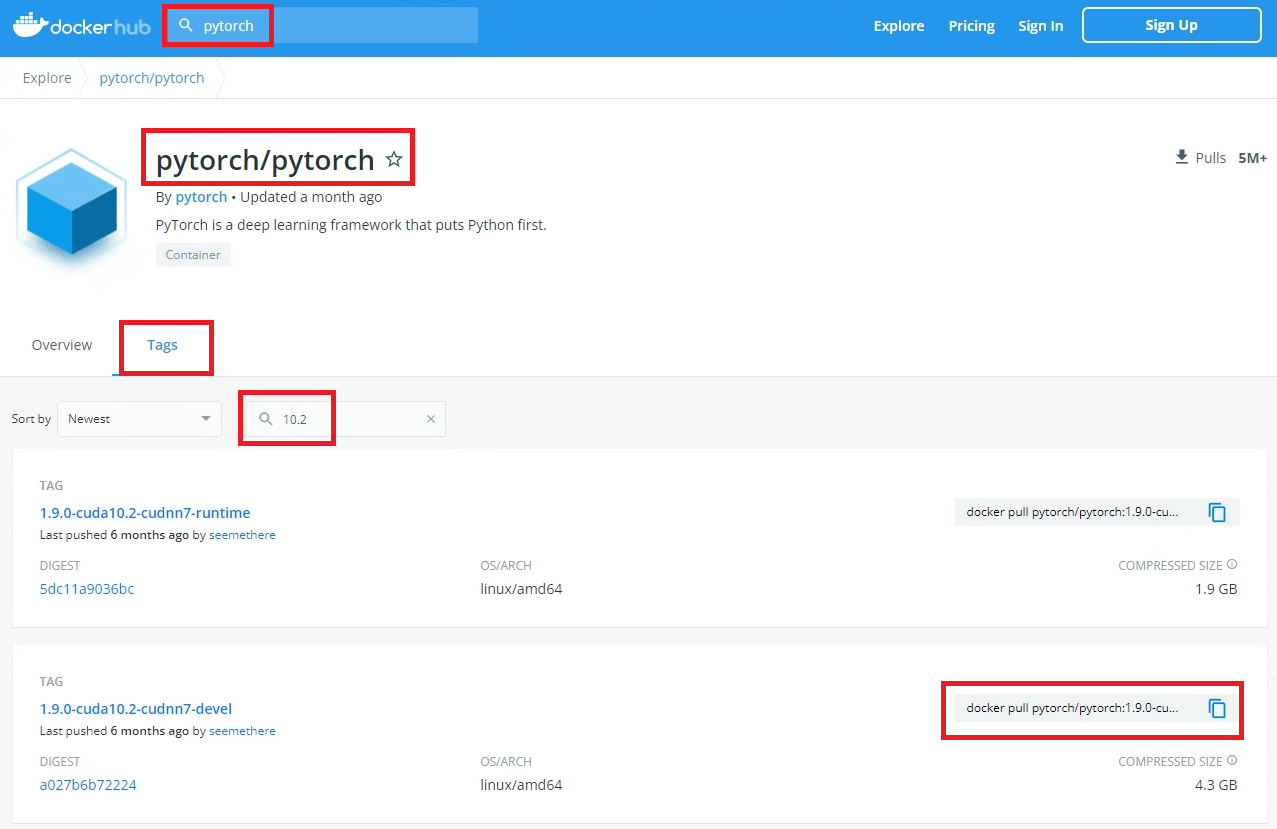Screen dimensions: 1277x829
Task: Star the pytorch/pytorch repository
Action: tap(394, 159)
